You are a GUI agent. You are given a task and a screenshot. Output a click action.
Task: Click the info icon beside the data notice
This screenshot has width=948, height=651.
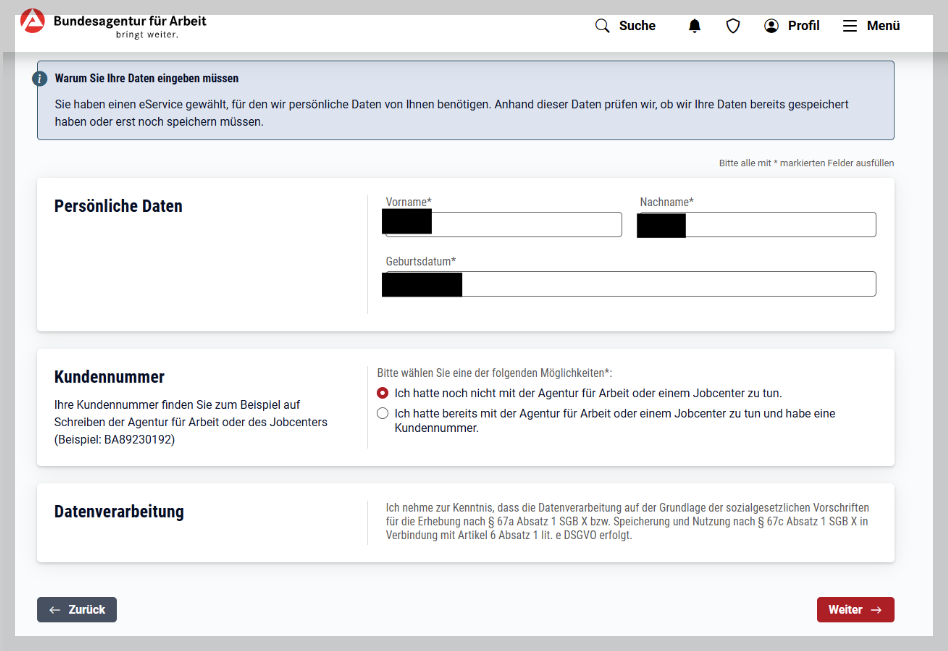pos(39,79)
